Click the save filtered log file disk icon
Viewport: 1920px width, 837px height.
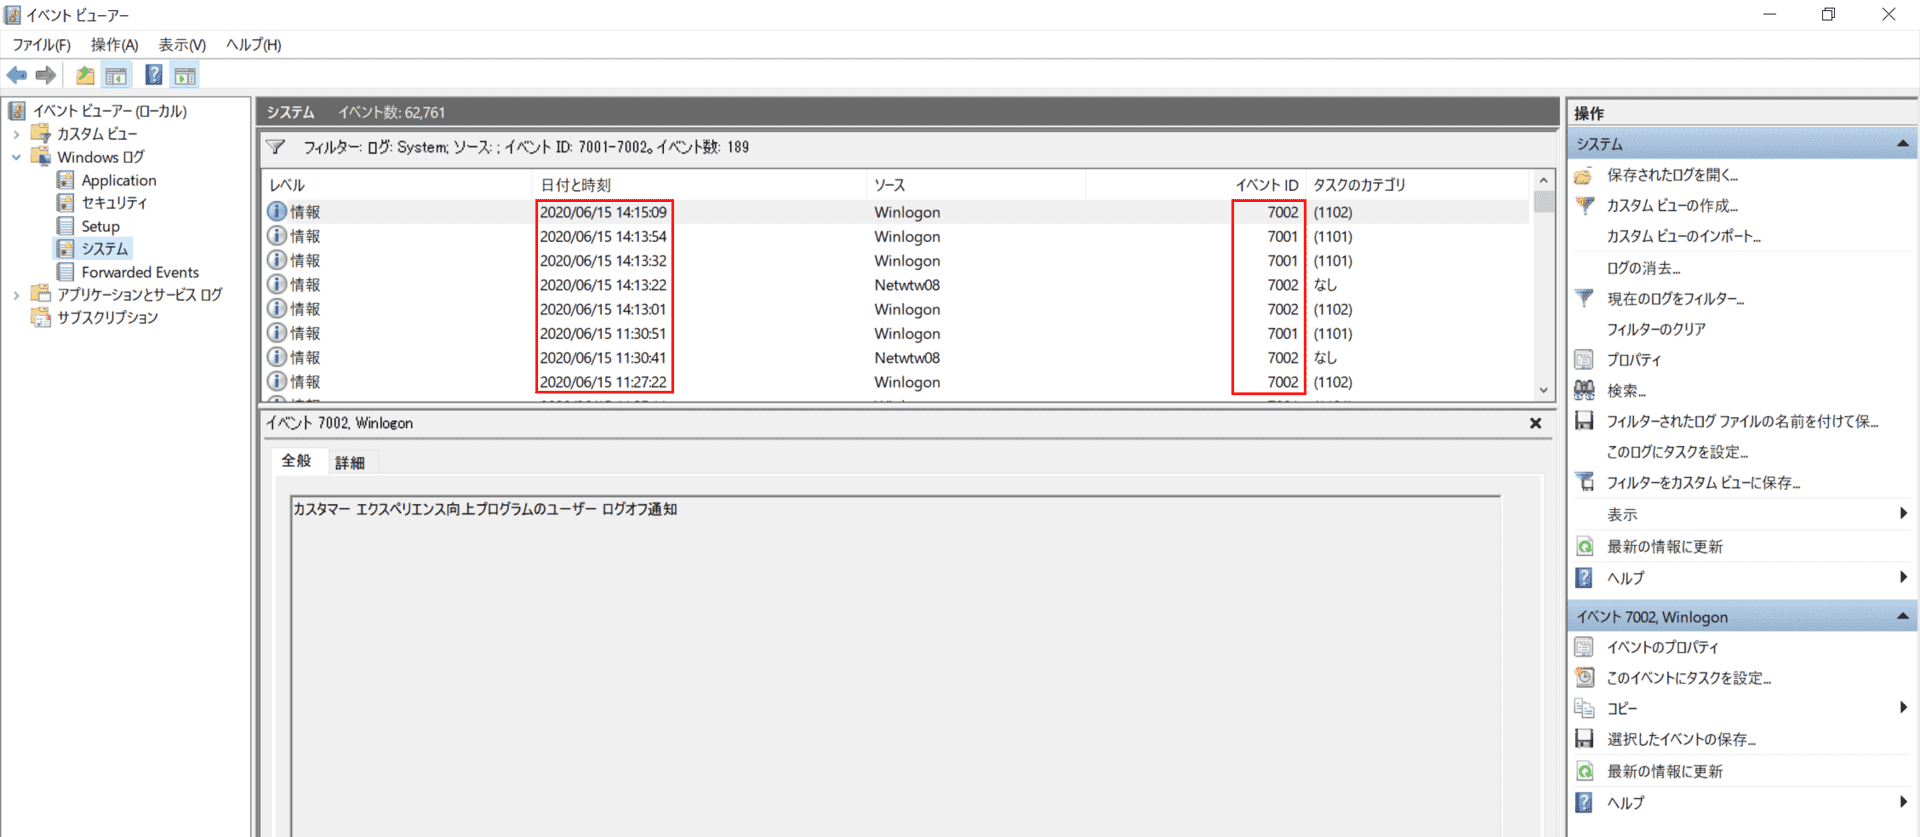pyautogui.click(x=1584, y=421)
